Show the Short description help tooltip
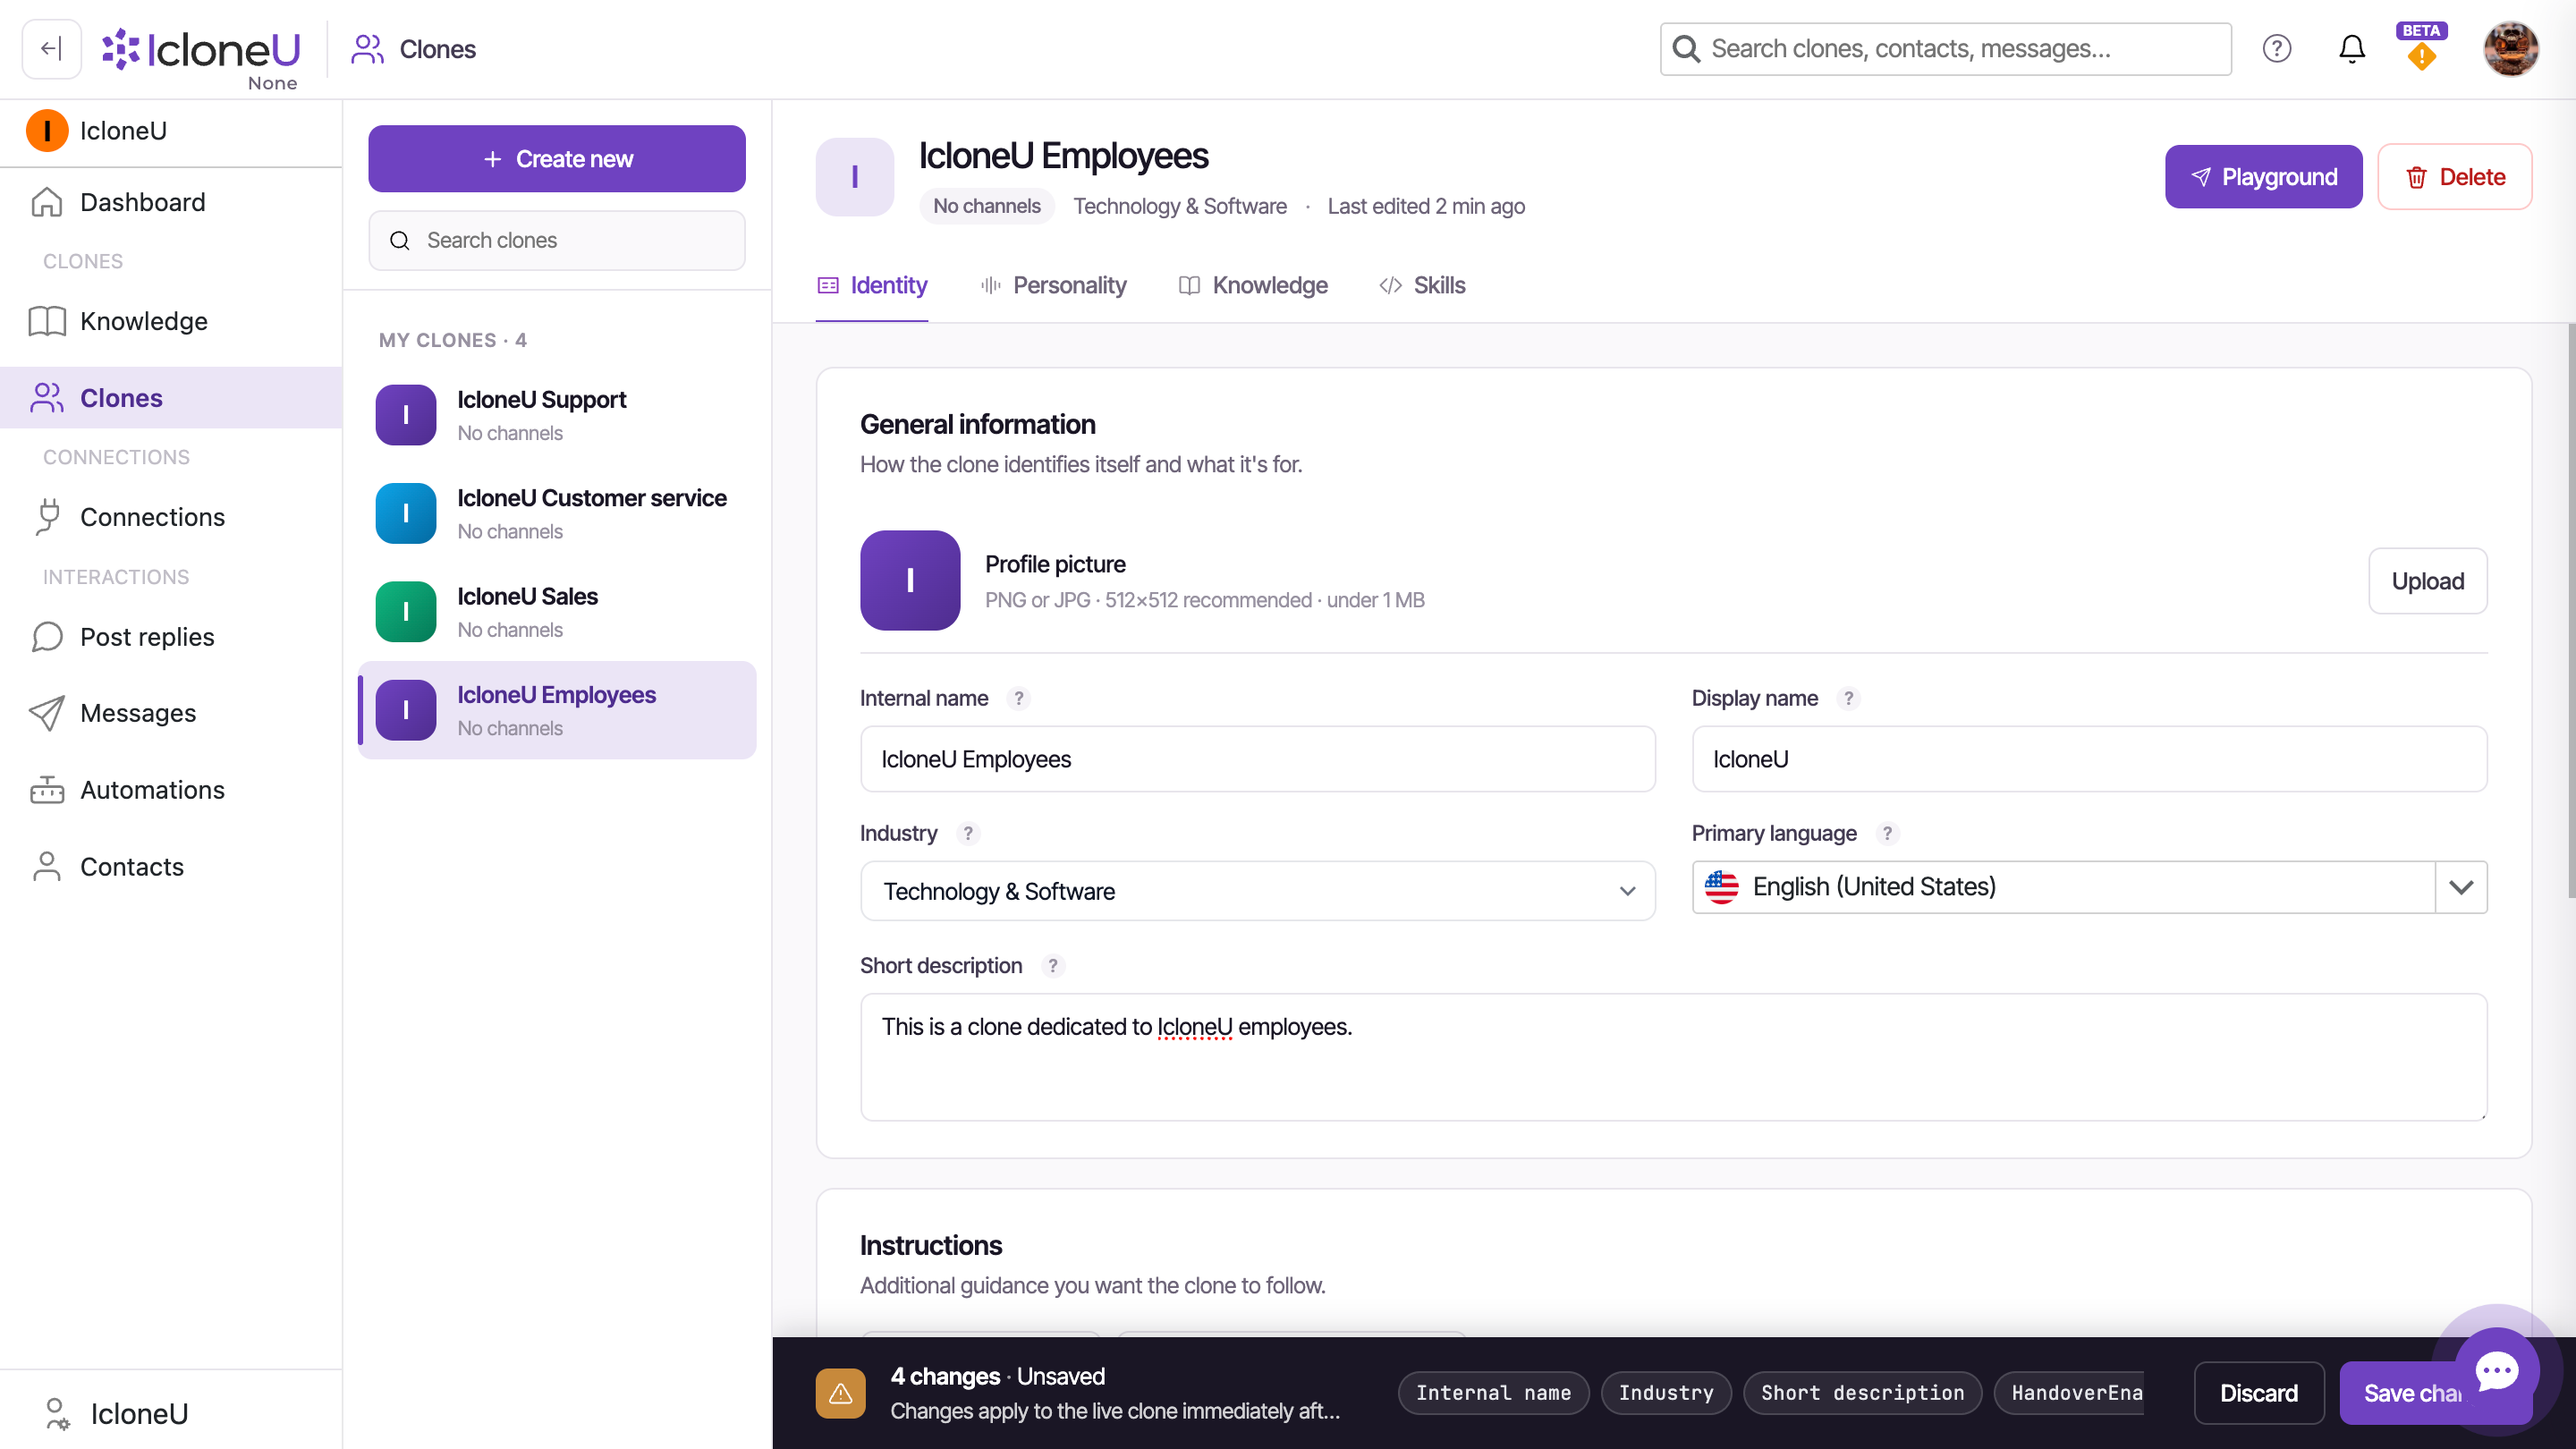Screen dimensions: 2576x1449 [1053, 966]
